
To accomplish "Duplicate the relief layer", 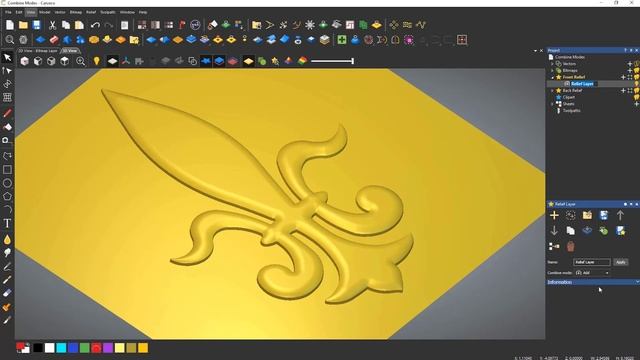I will pos(571,231).
